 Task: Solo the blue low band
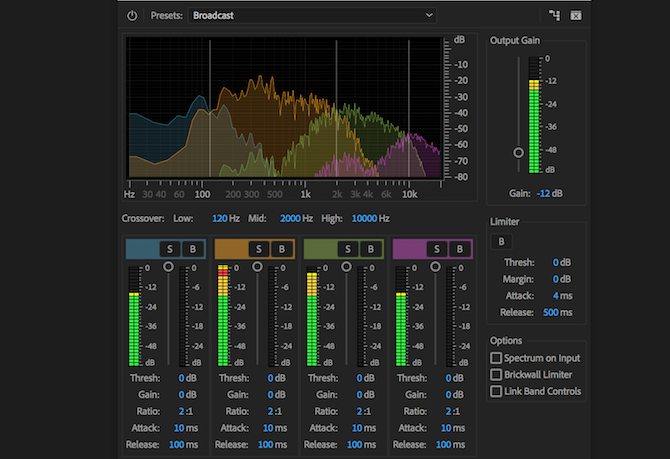[170, 249]
